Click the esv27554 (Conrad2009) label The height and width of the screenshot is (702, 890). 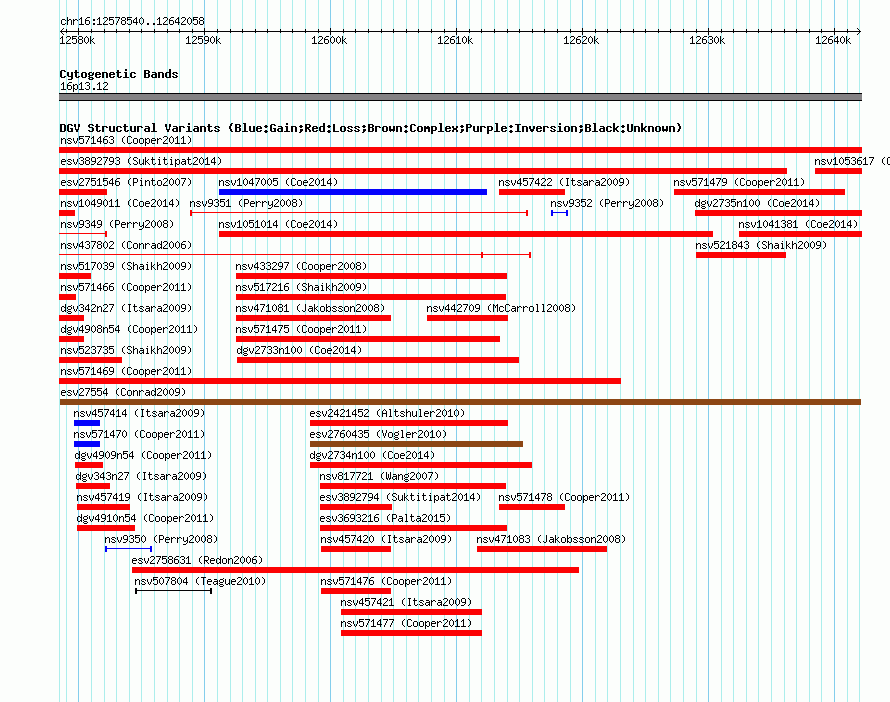123,392
